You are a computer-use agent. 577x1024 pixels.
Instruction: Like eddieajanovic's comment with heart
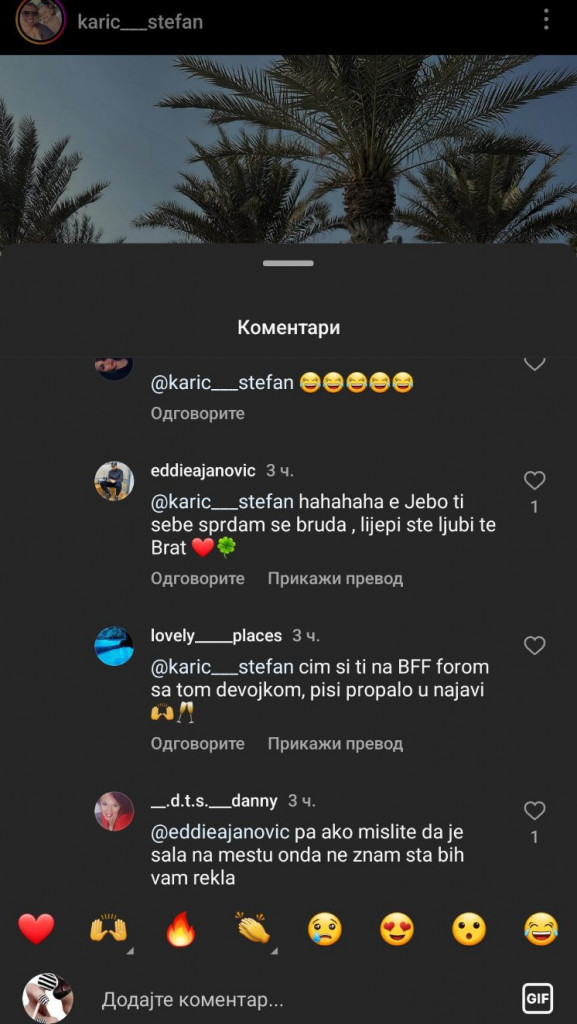pyautogui.click(x=535, y=481)
